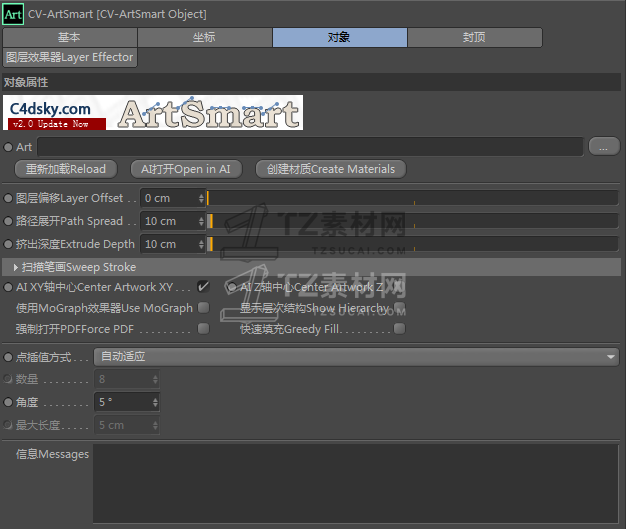This screenshot has height=529, width=626.
Task: Toggle the Center Artwork Z checkbox
Action: [x=399, y=286]
